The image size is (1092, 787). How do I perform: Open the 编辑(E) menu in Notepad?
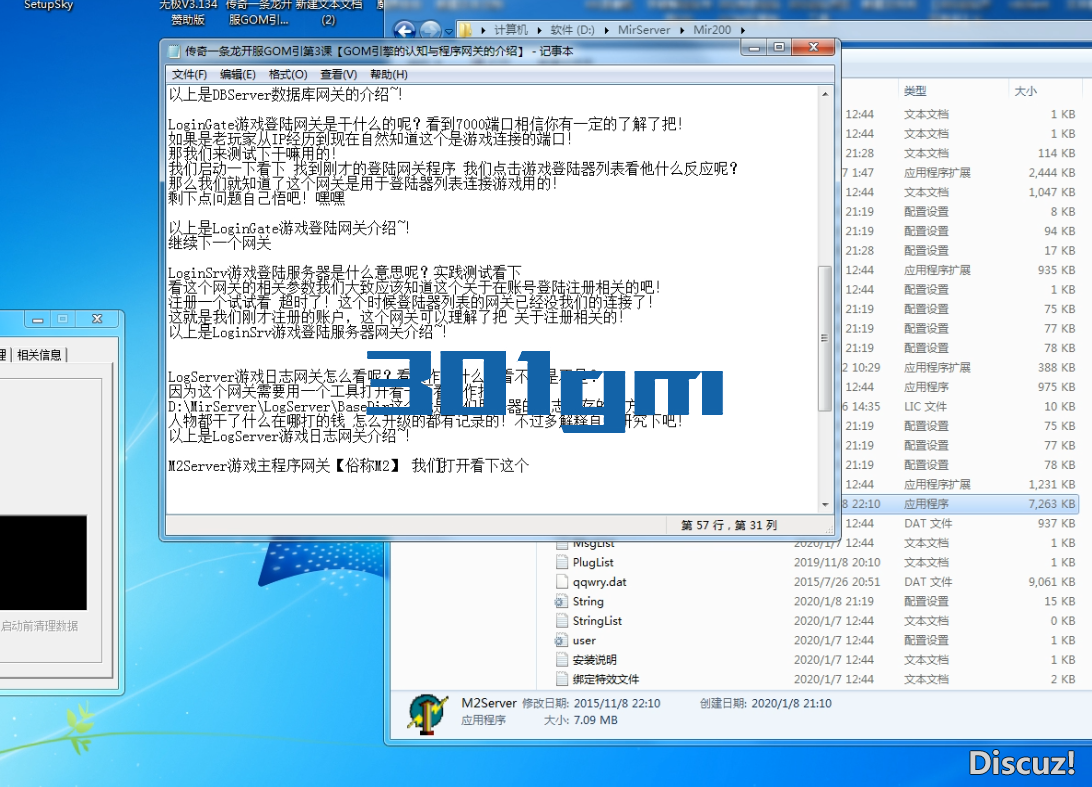[x=237, y=75]
